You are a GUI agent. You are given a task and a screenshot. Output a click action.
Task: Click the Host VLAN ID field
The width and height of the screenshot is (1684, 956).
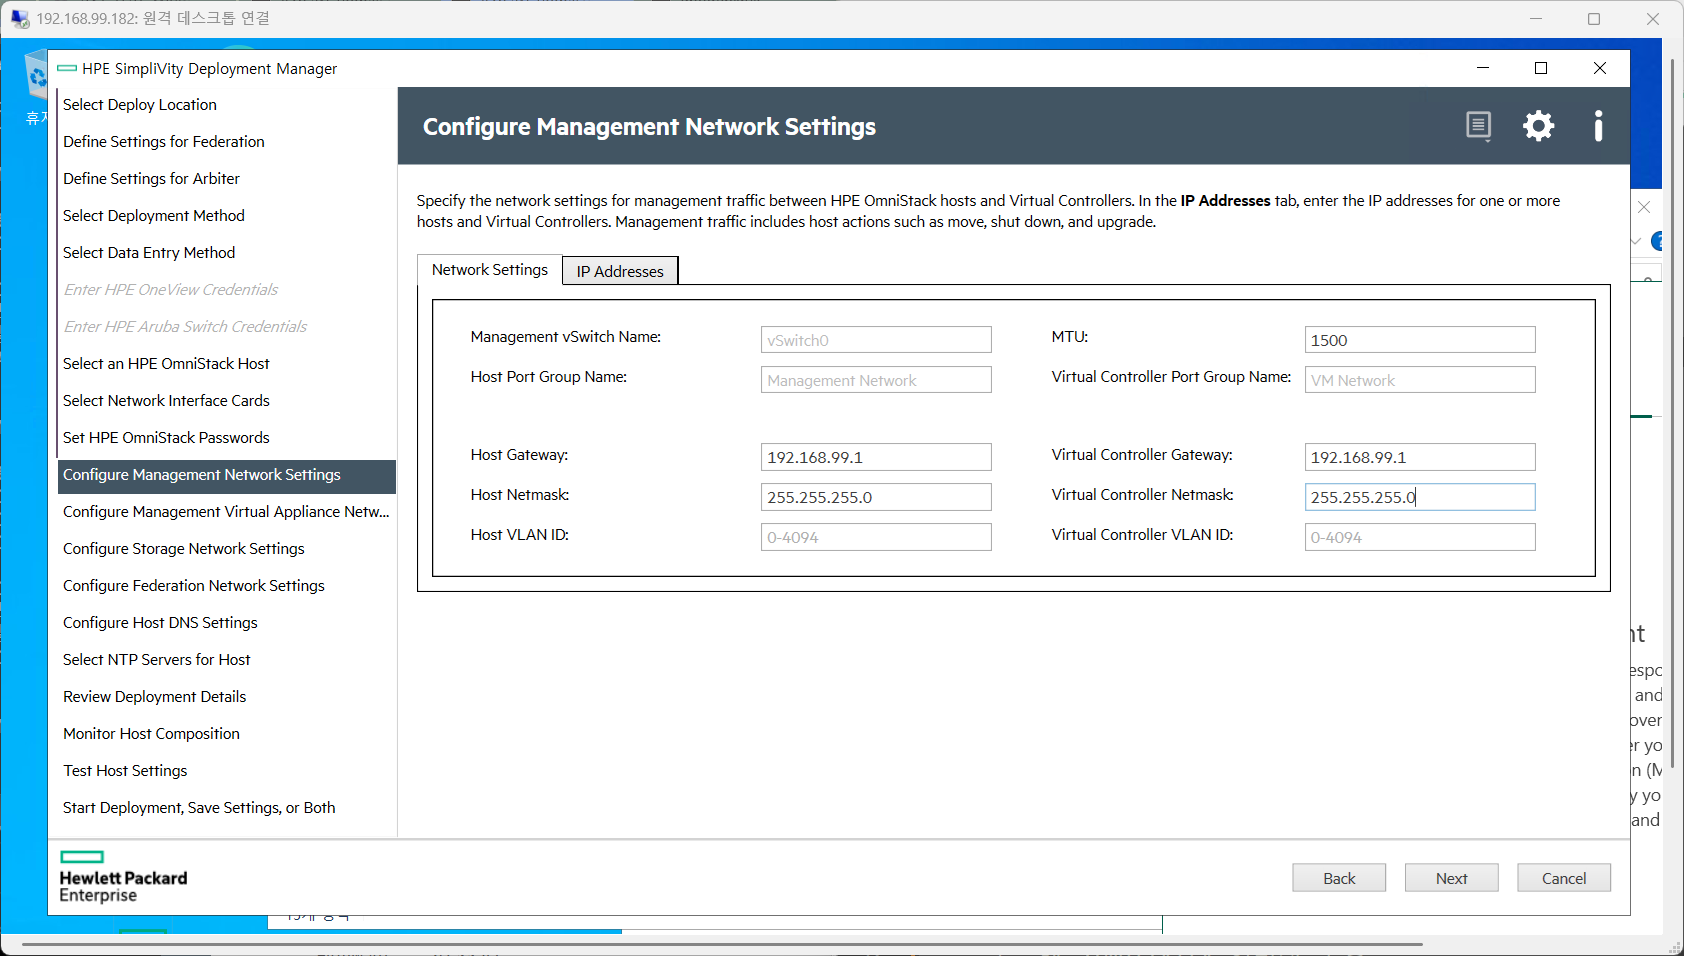(x=876, y=537)
